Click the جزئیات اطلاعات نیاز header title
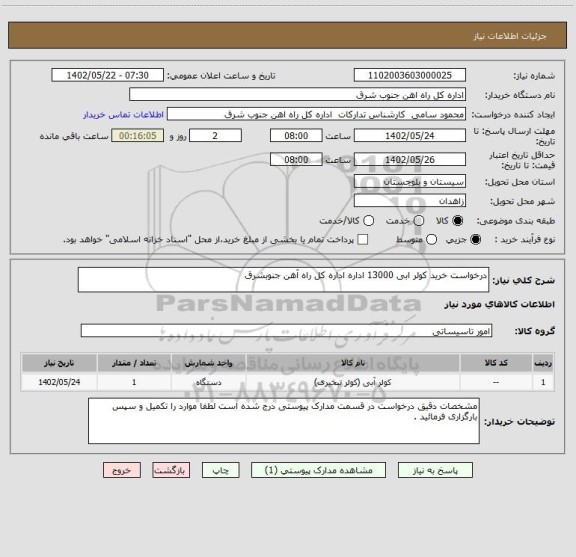The width and height of the screenshot is (576, 557). pos(510,36)
